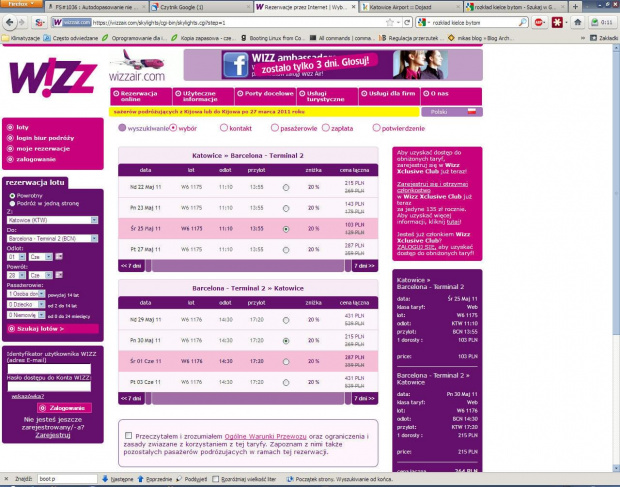Screen dimensions: 620x487
Task: Open the return date calendar icon
Action: click(59, 275)
